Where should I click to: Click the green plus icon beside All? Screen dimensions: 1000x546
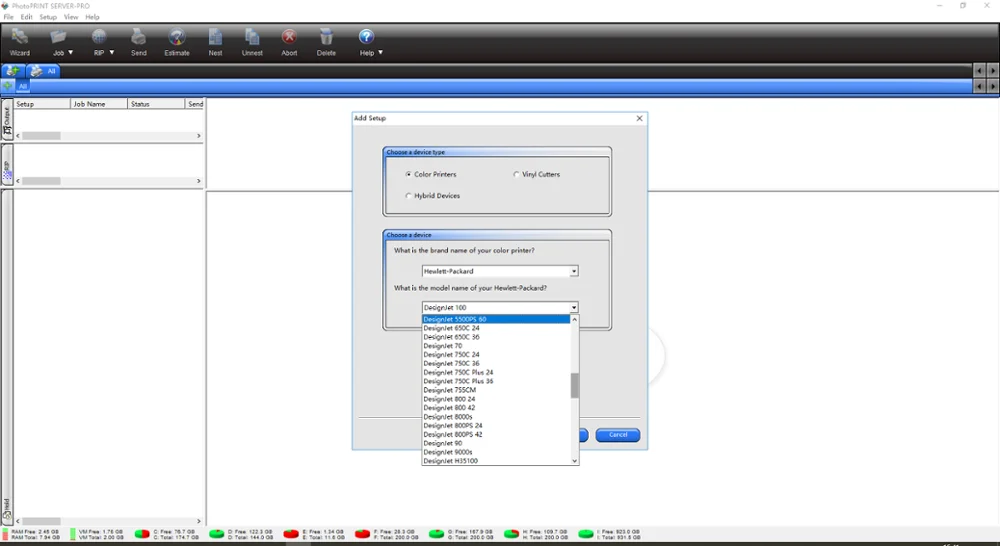(7, 85)
